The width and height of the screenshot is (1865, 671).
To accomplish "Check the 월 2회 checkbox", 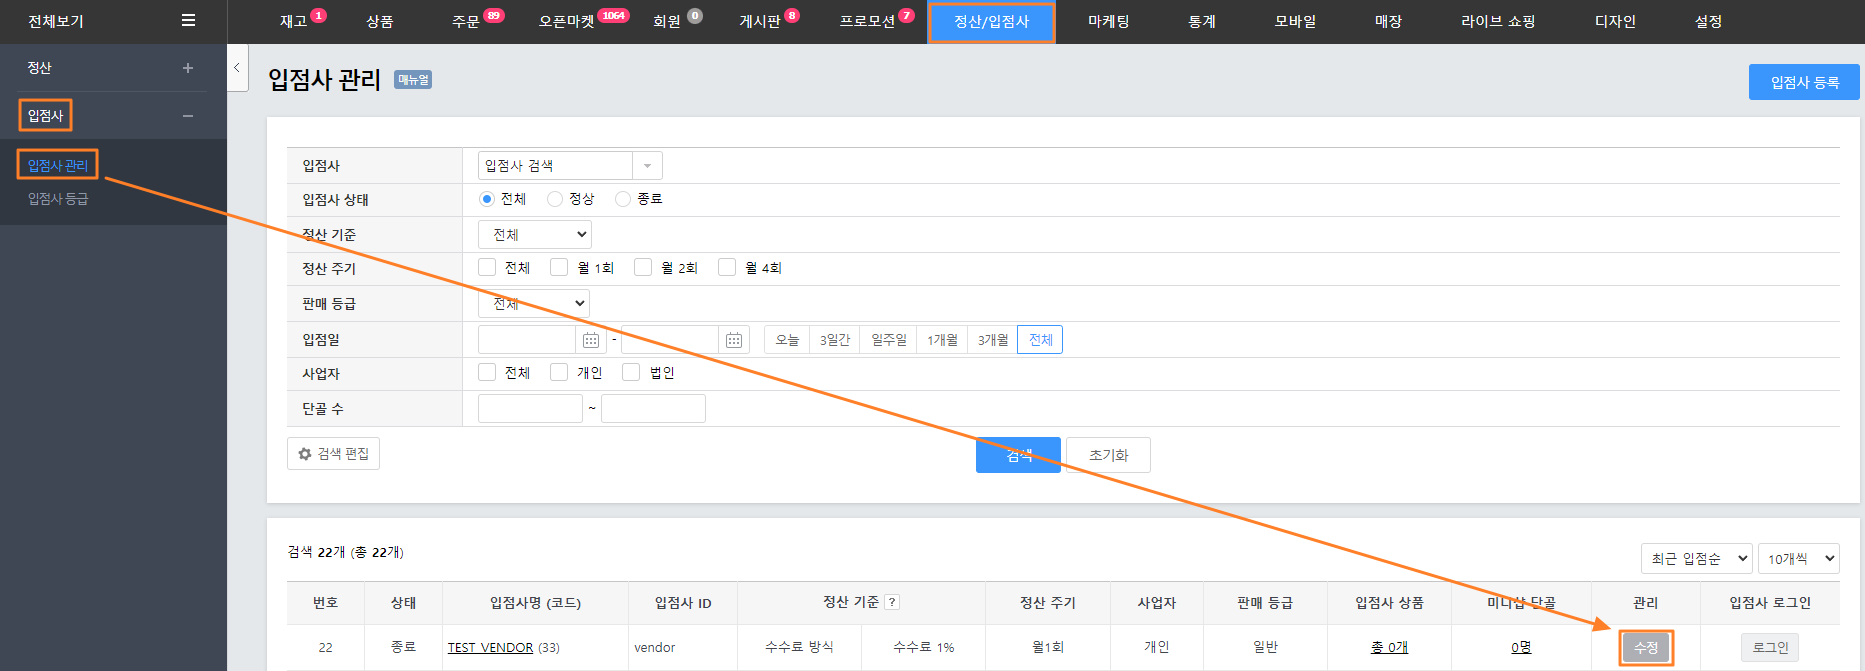I will (643, 267).
